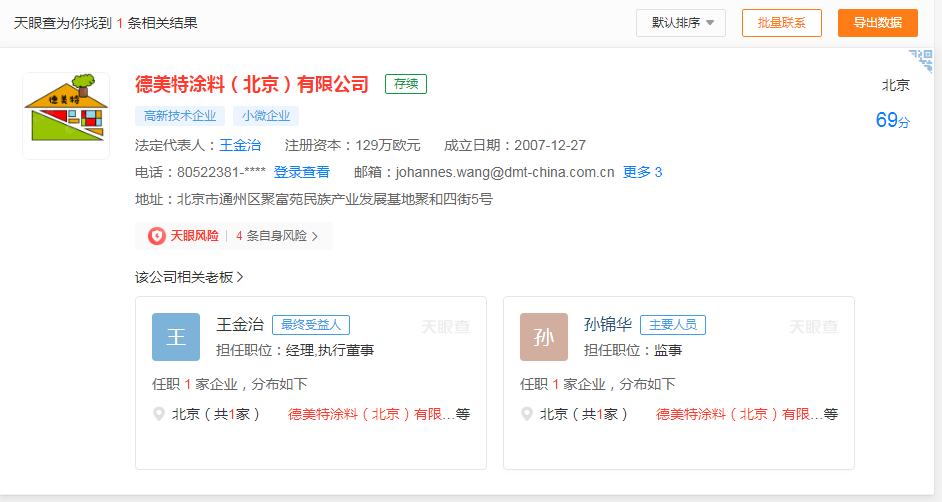Open company title 德美特涂料（北京）有限公司
This screenshot has height=502, width=942.
click(x=252, y=84)
